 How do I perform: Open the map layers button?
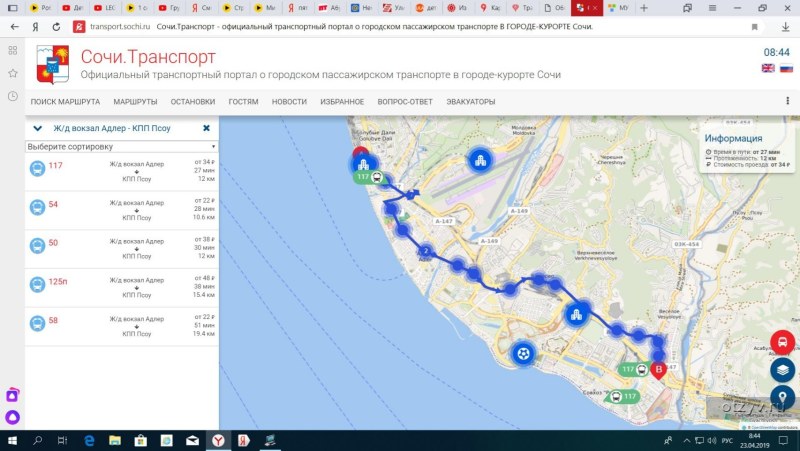(783, 370)
